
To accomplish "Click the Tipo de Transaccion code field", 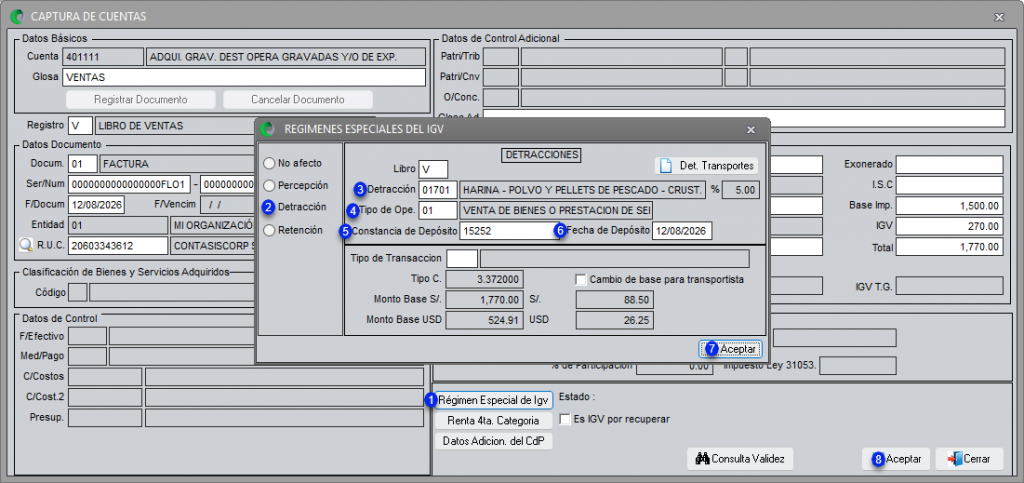I will (462, 258).
